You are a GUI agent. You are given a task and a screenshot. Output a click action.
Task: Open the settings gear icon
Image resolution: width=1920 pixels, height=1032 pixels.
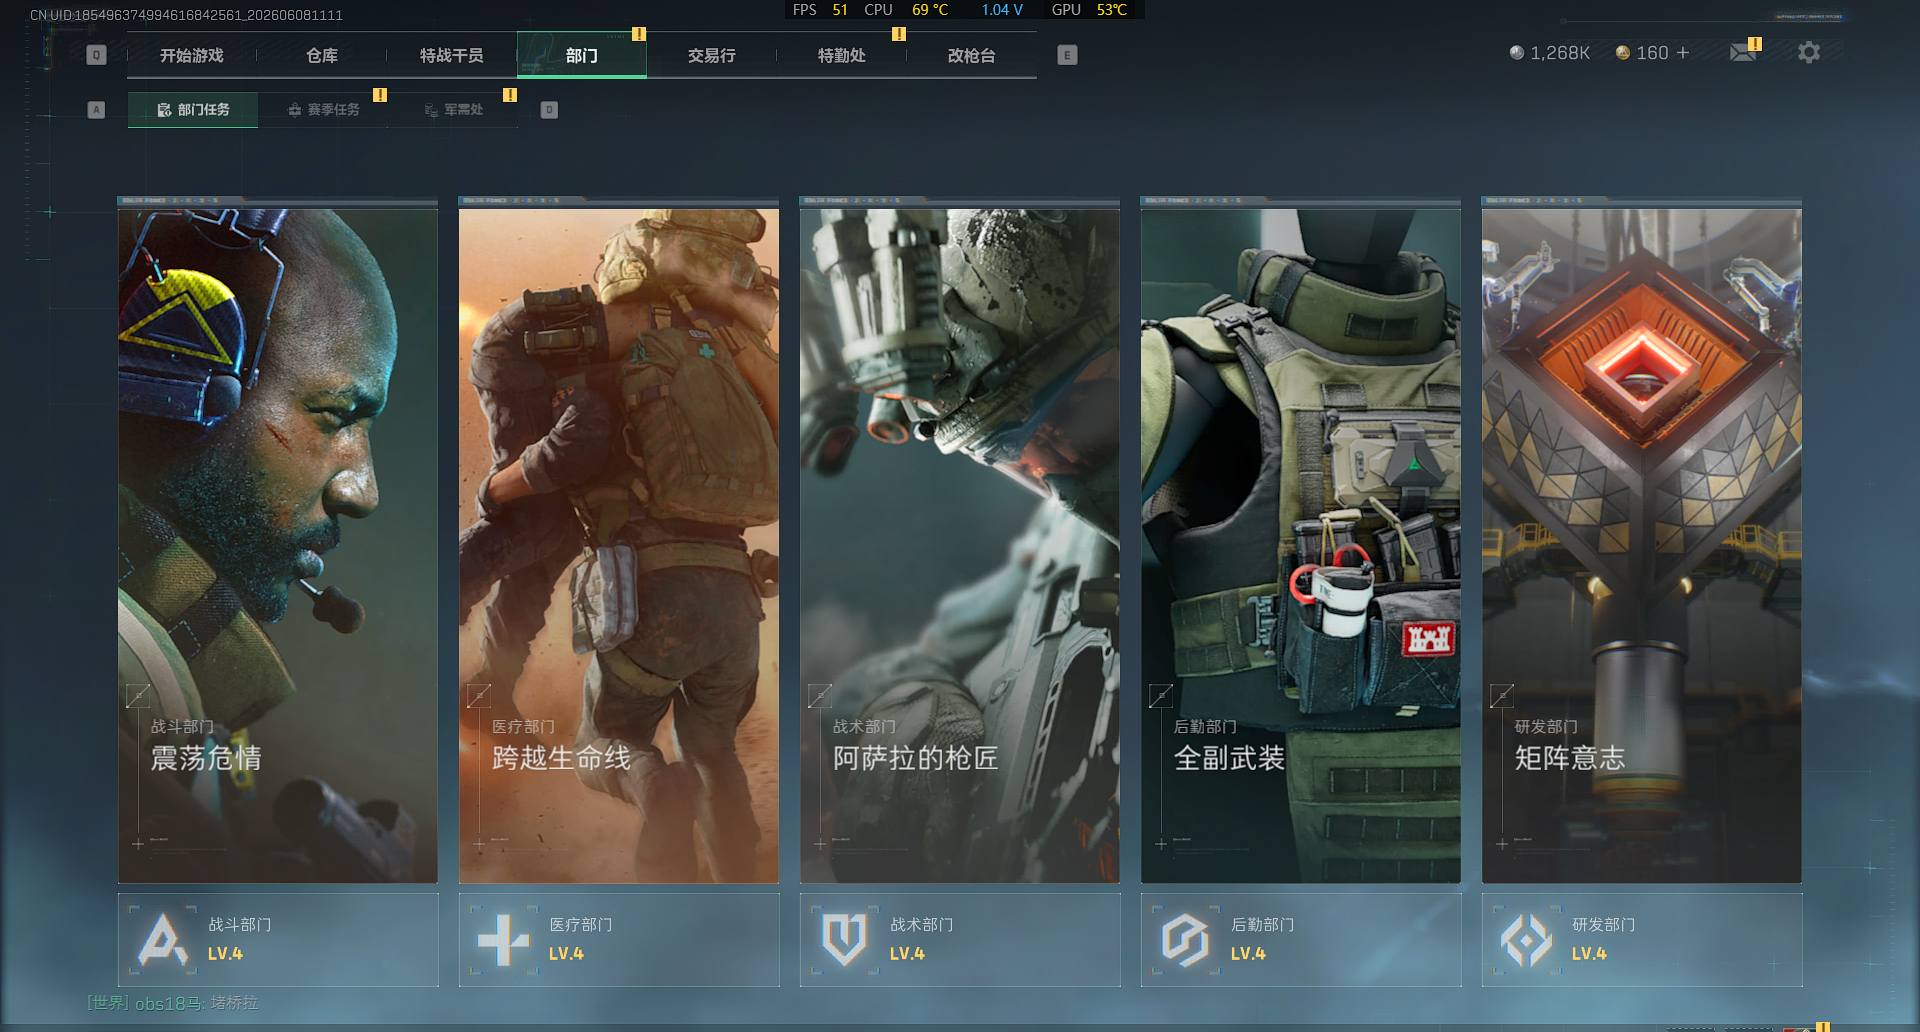click(x=1808, y=53)
